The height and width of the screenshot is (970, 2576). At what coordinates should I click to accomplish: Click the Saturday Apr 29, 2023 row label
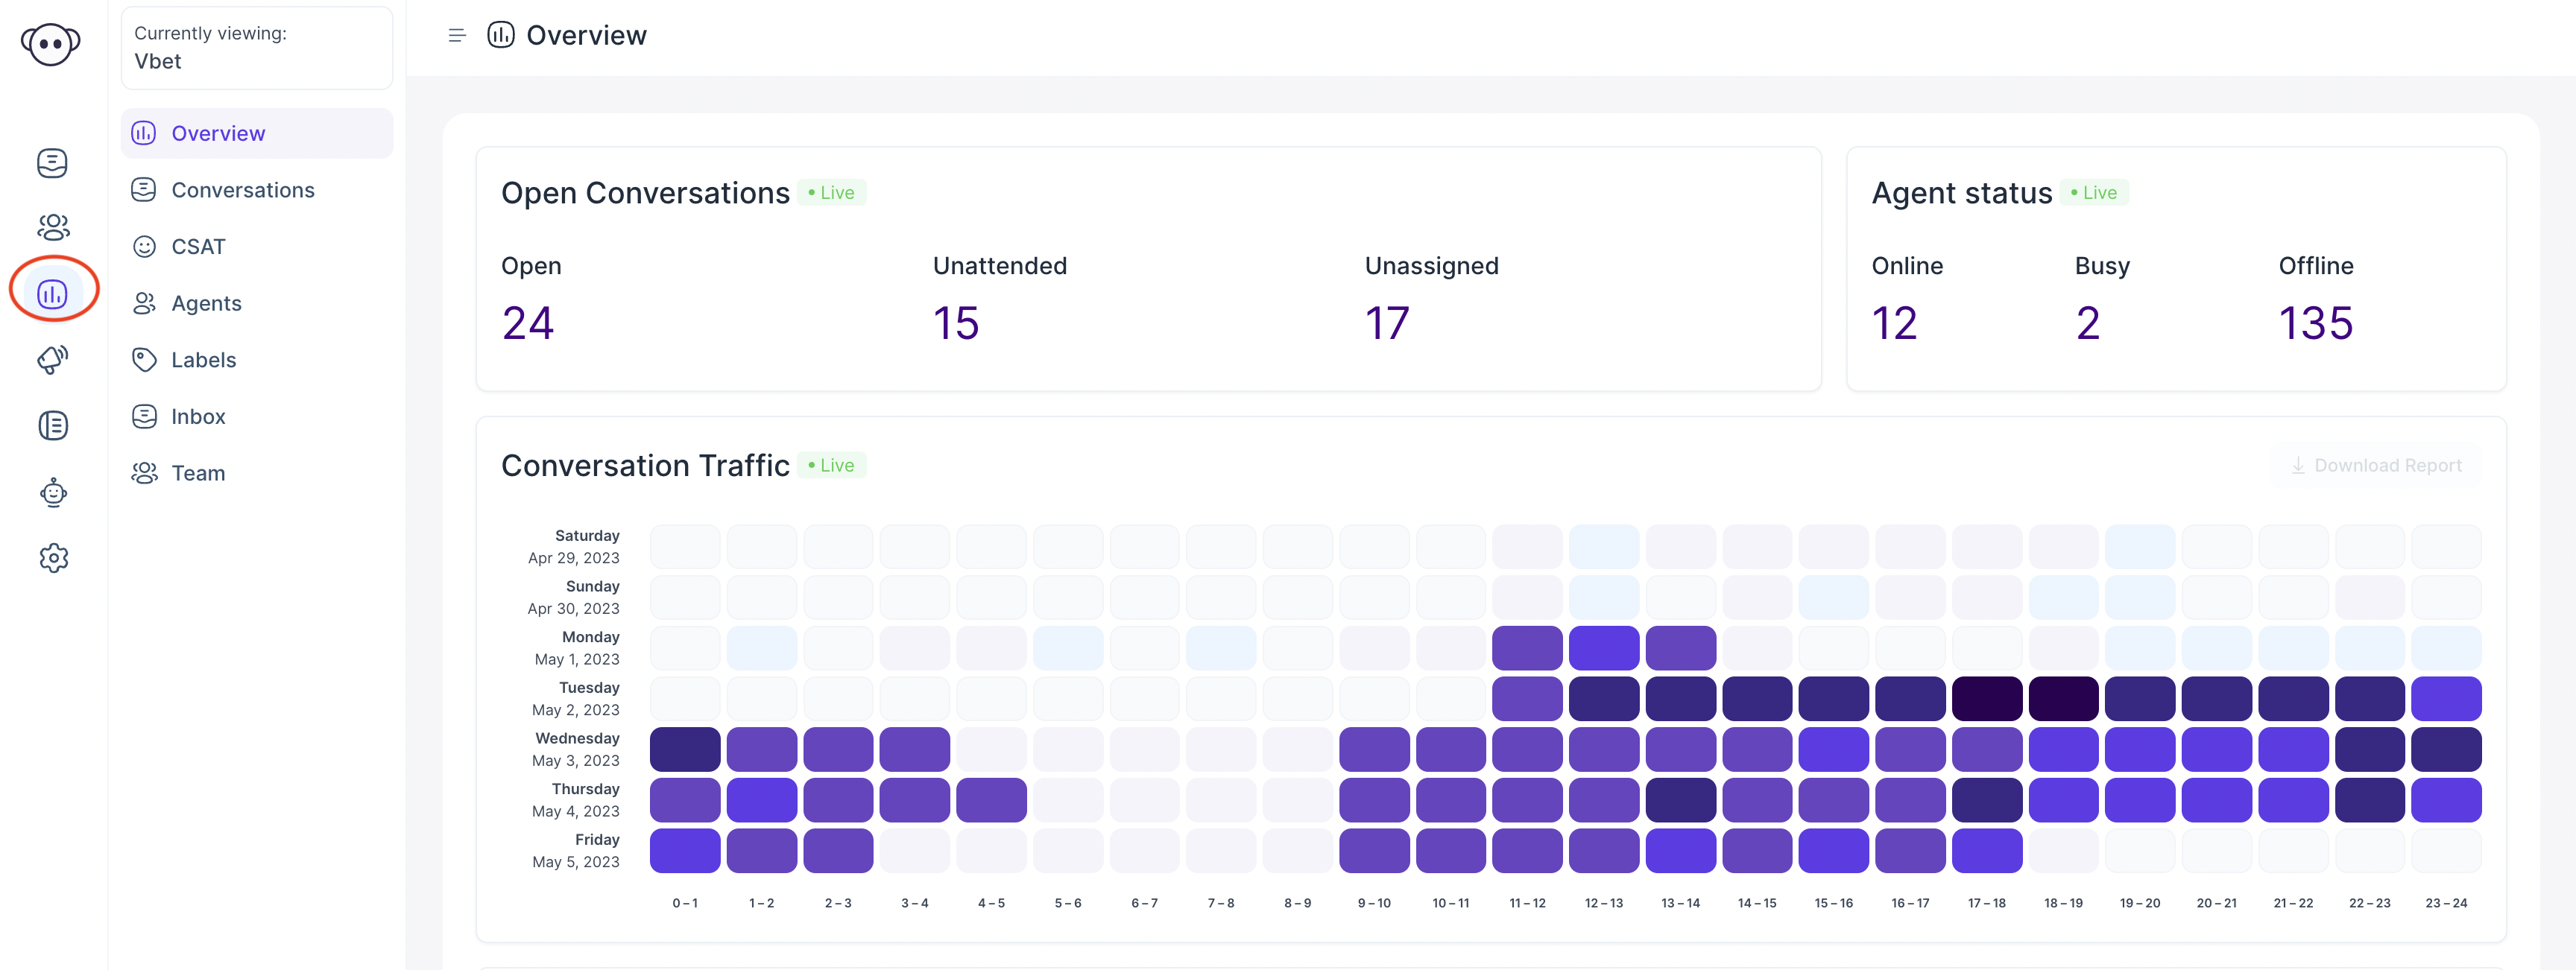pos(574,547)
